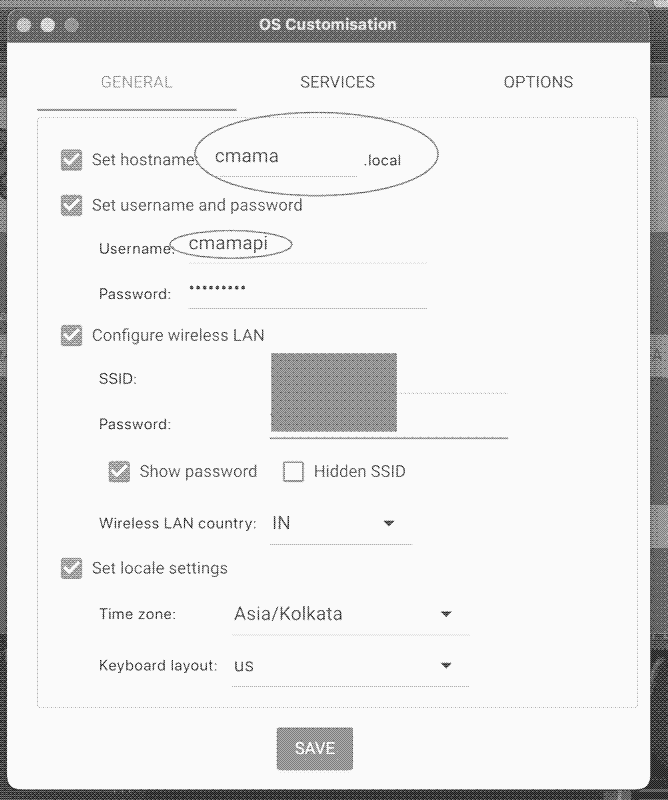Toggle Set username and password checkbox
Screen dimensions: 668x800
click(x=71, y=205)
